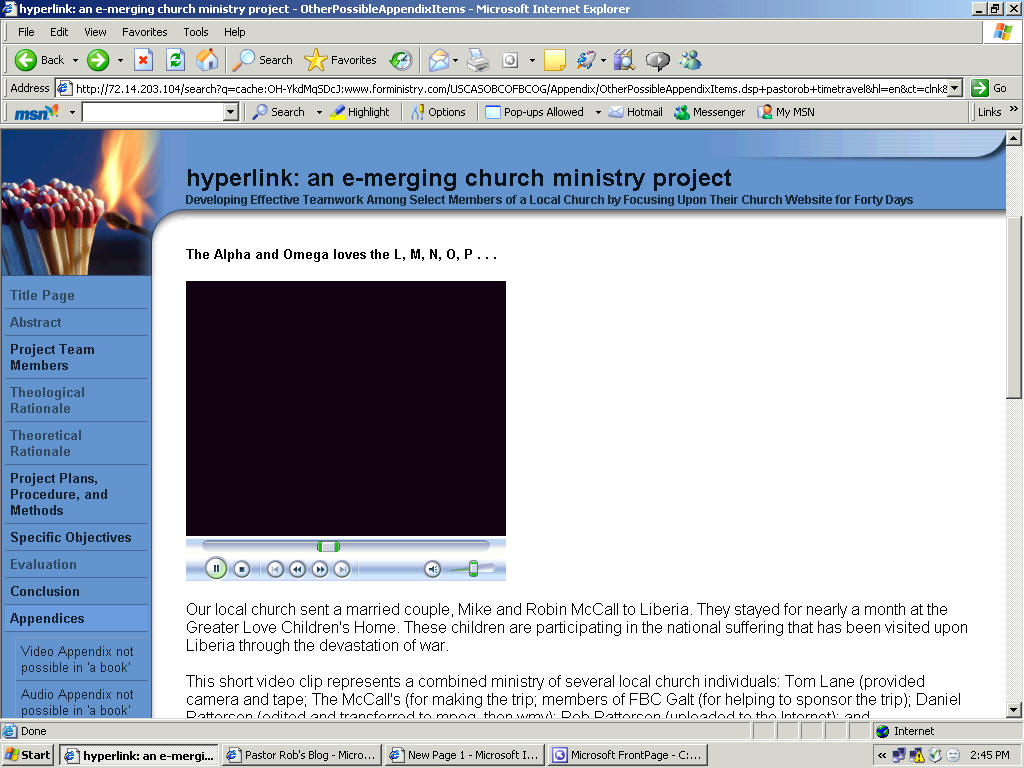Click the Print icon
The image size is (1024, 768).
pos(477,60)
